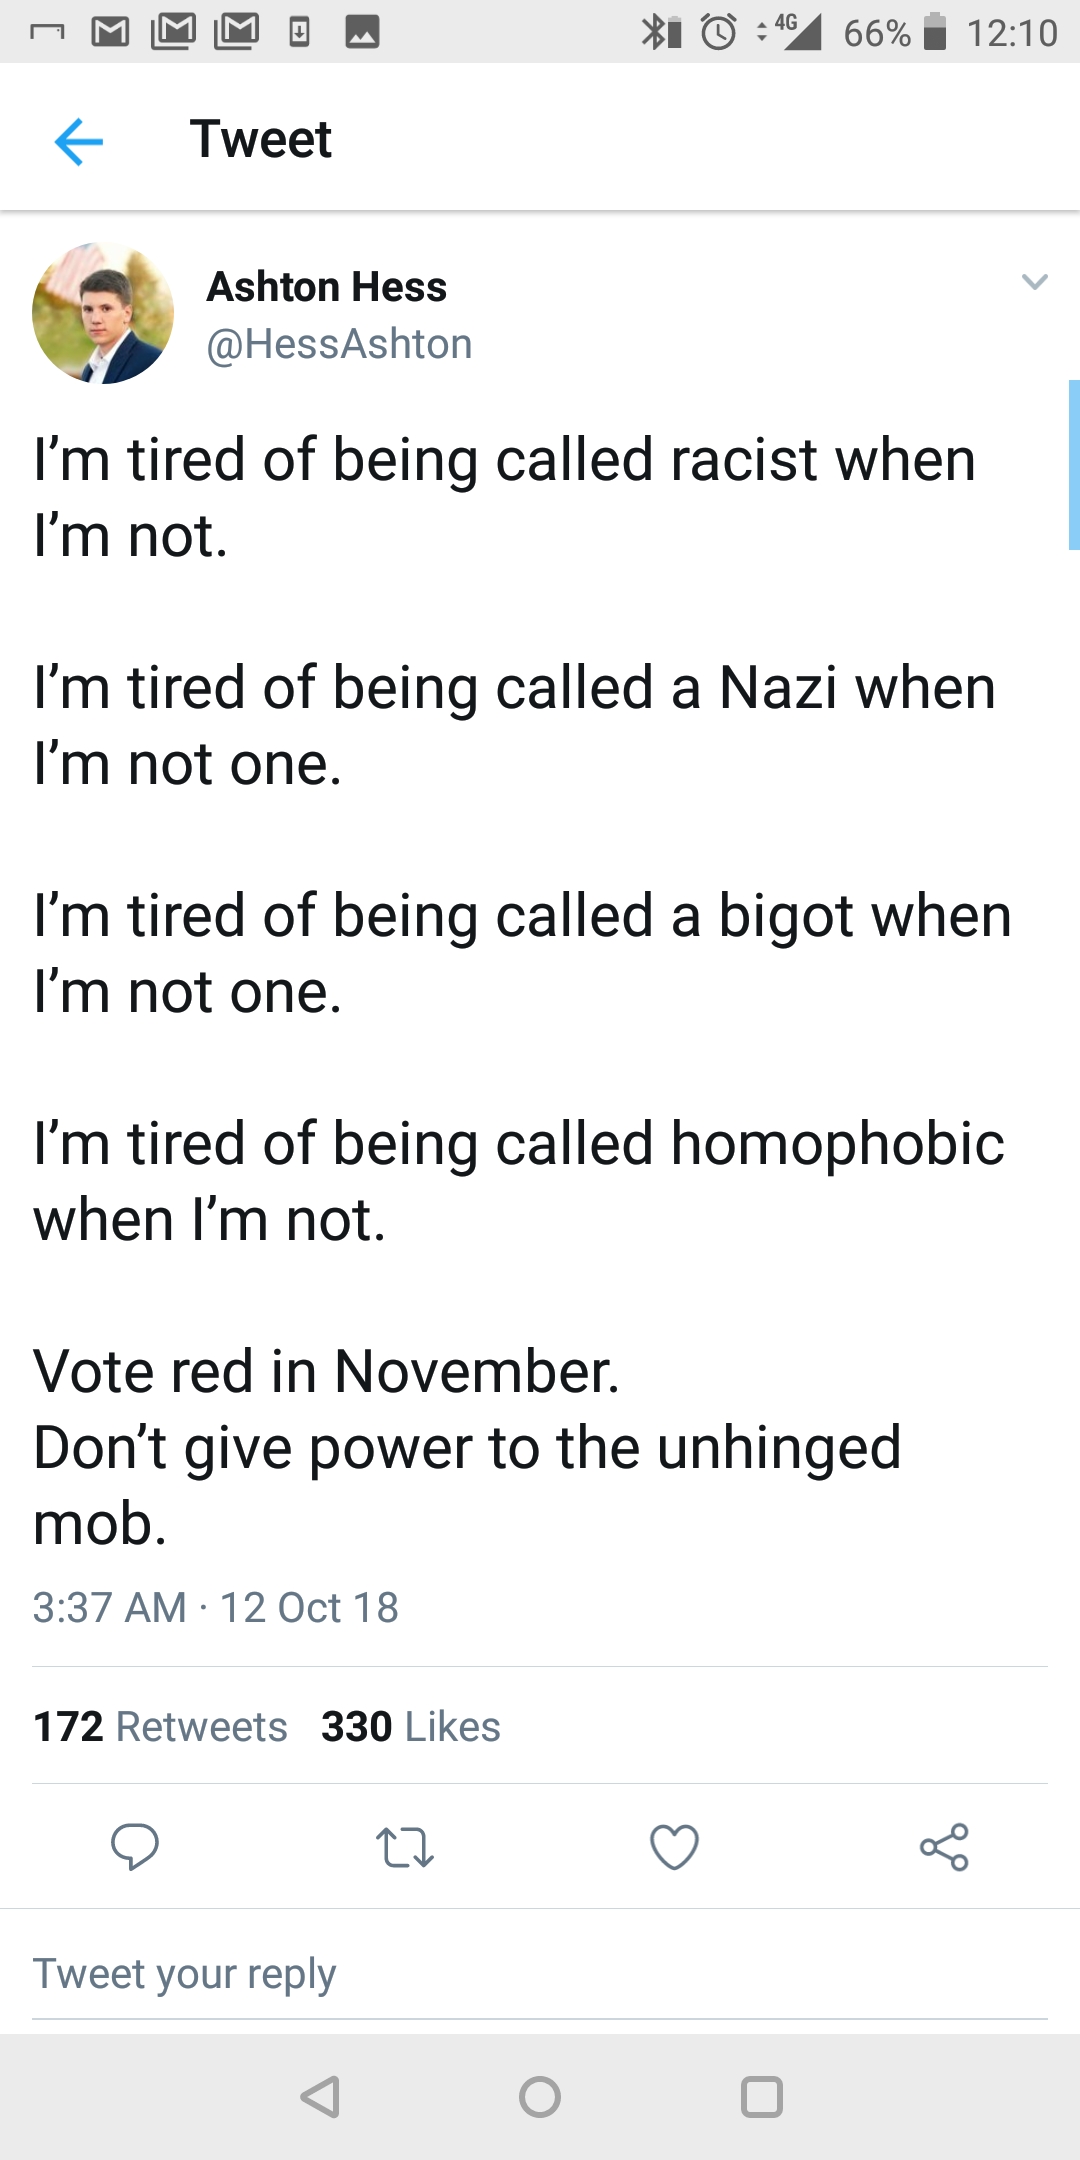Viewport: 1080px width, 2160px height.
Task: Tap the first Gmail notification icon
Action: [x=110, y=32]
